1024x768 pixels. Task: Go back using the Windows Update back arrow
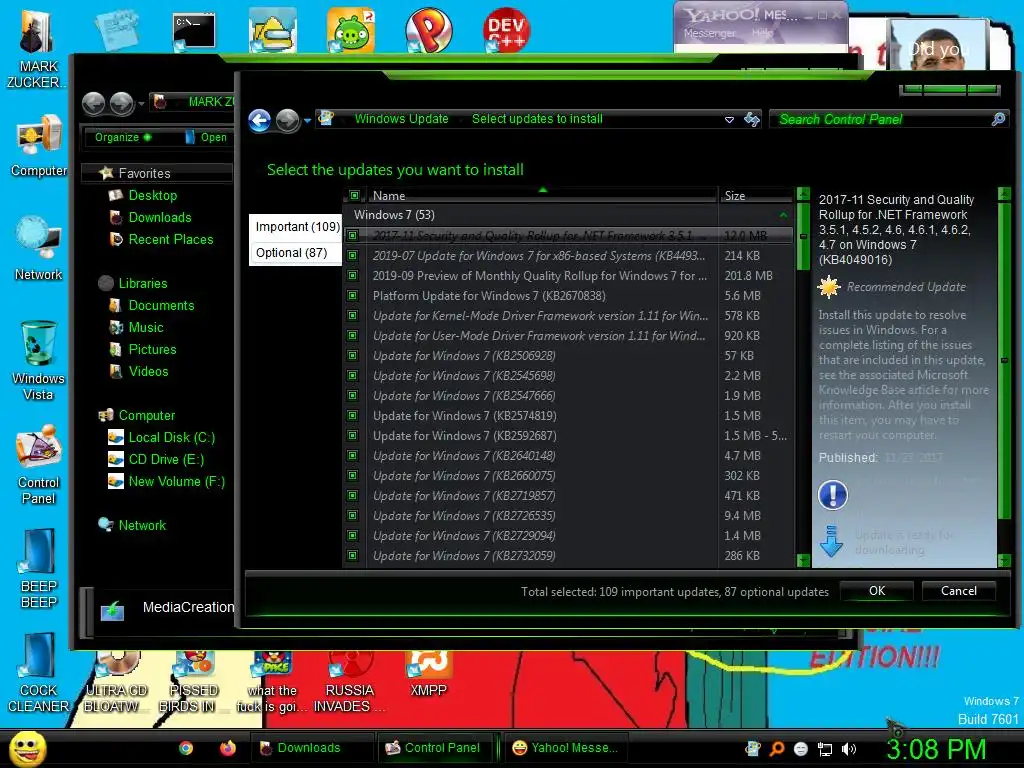point(259,120)
